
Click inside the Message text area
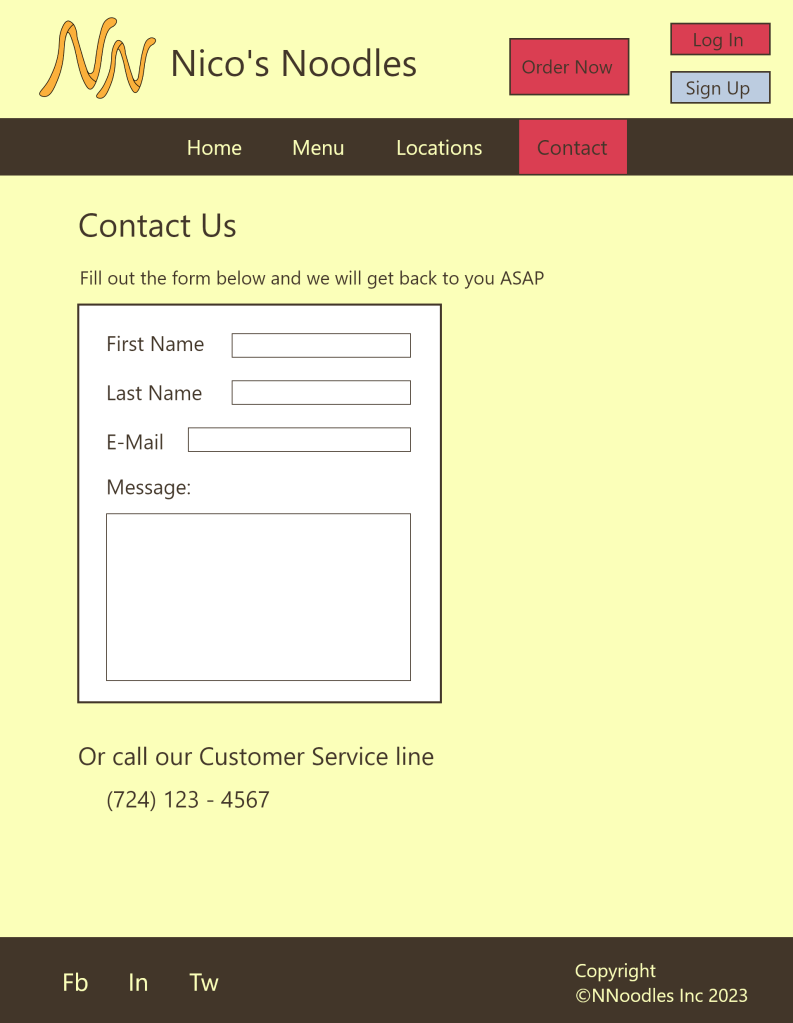pos(258,597)
